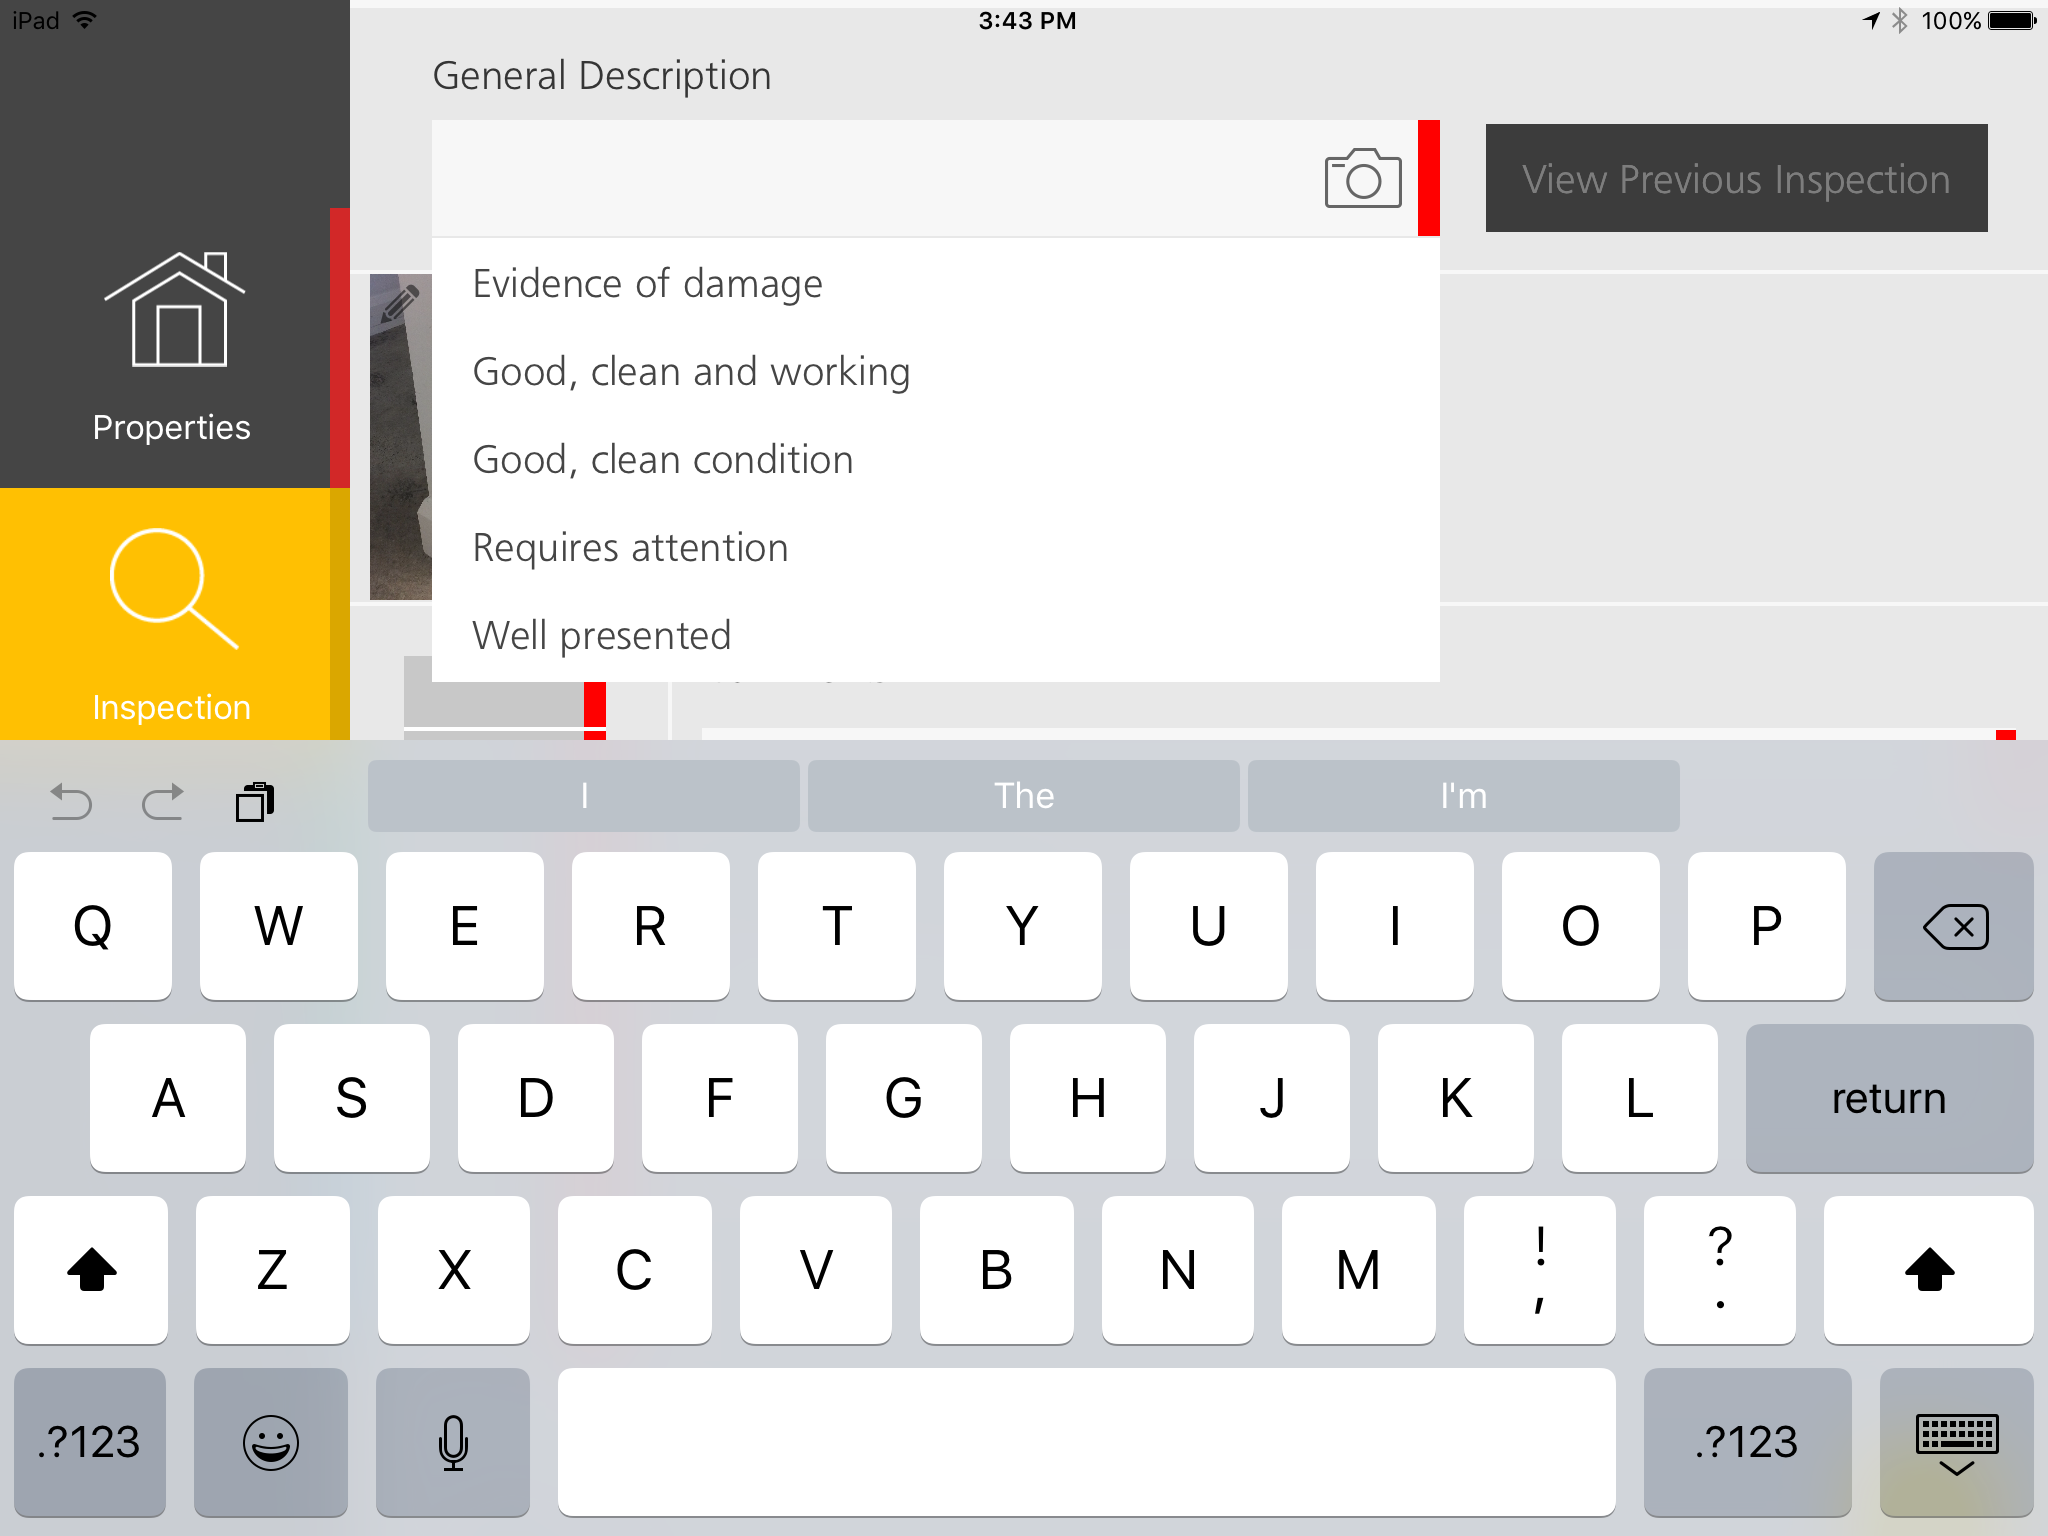Select 'Evidence of damage' suggestion
Screen dimensions: 2048x1536
point(935,284)
